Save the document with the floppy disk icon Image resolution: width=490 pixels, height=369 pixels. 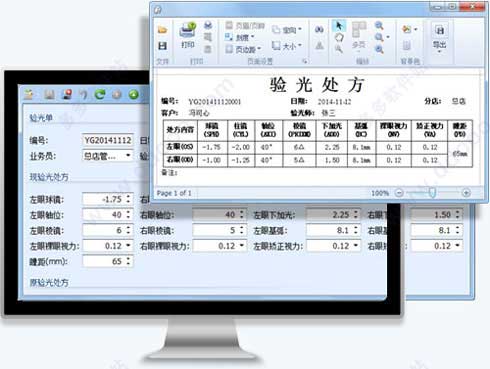coord(163,46)
